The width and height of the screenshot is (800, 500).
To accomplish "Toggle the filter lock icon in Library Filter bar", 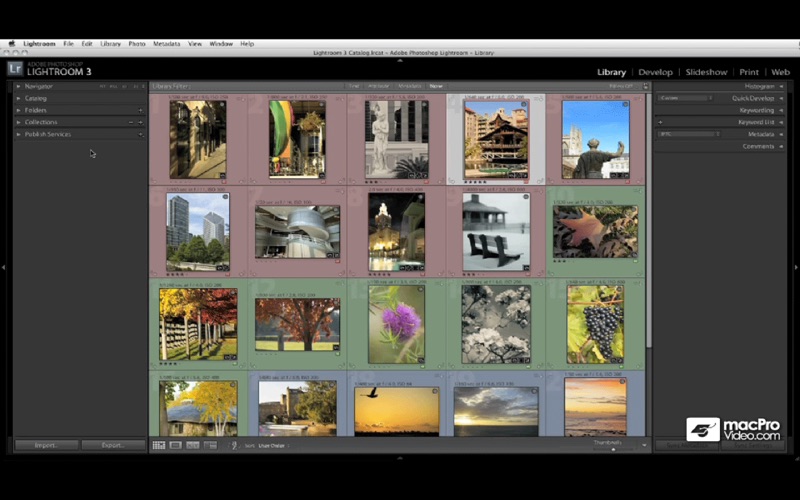I will [x=645, y=86].
